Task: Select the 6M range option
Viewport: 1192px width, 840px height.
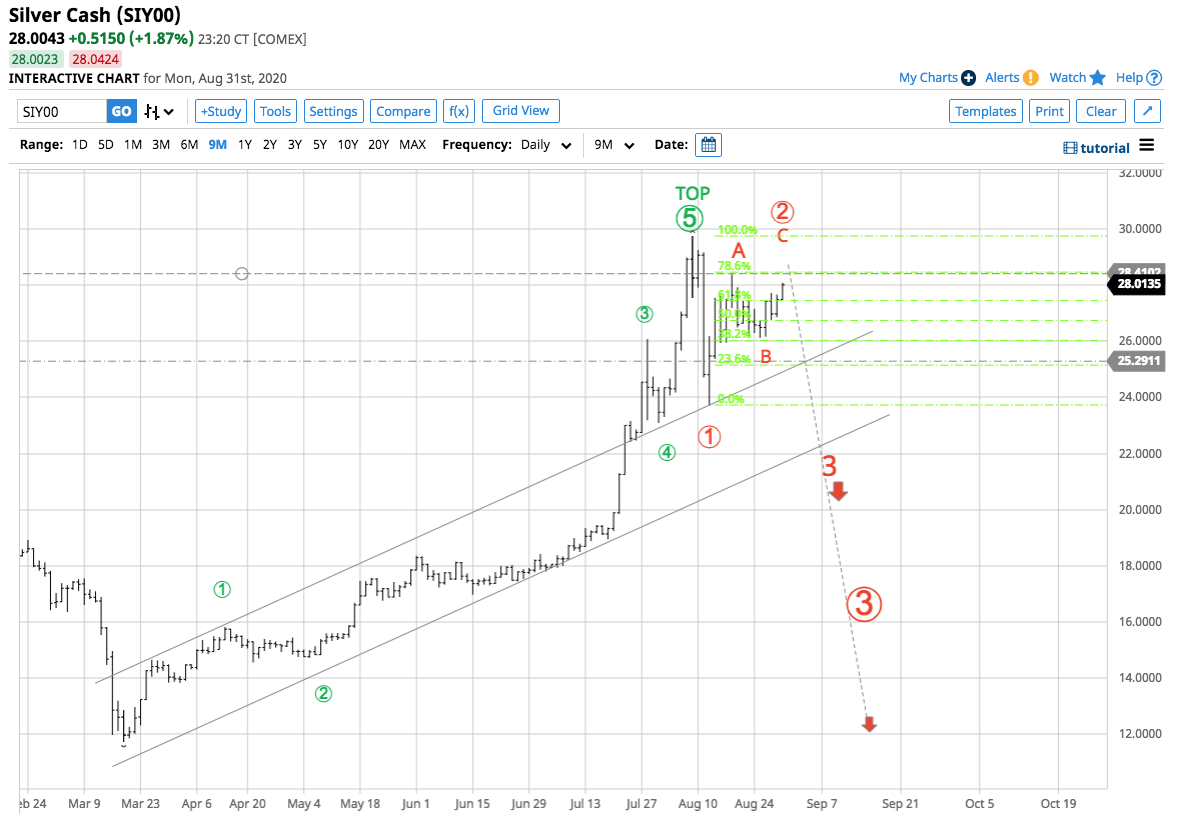Action: click(189, 144)
